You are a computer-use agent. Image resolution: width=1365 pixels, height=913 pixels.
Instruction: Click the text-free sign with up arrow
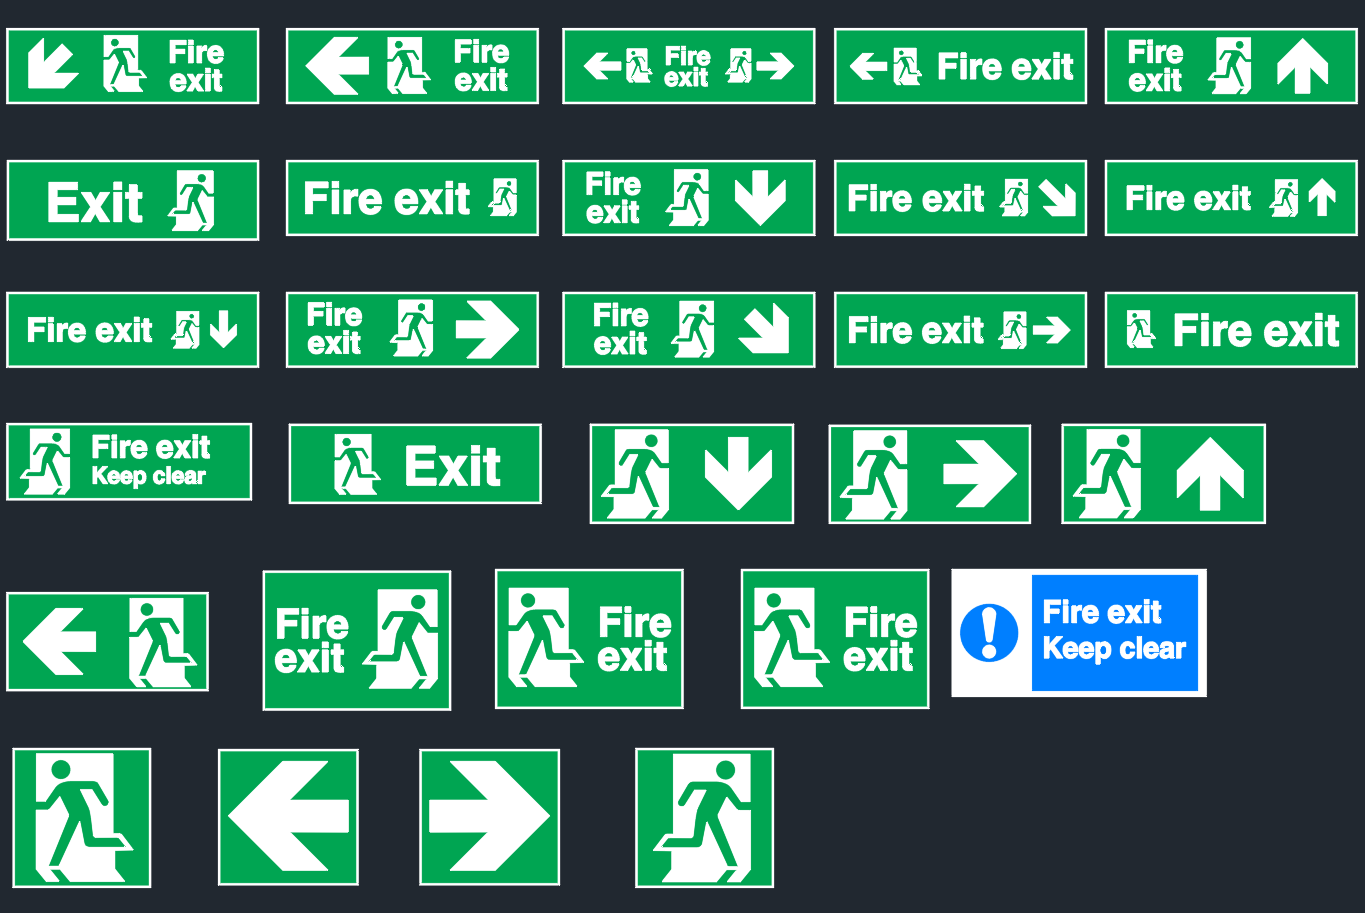pyautogui.click(x=1164, y=474)
